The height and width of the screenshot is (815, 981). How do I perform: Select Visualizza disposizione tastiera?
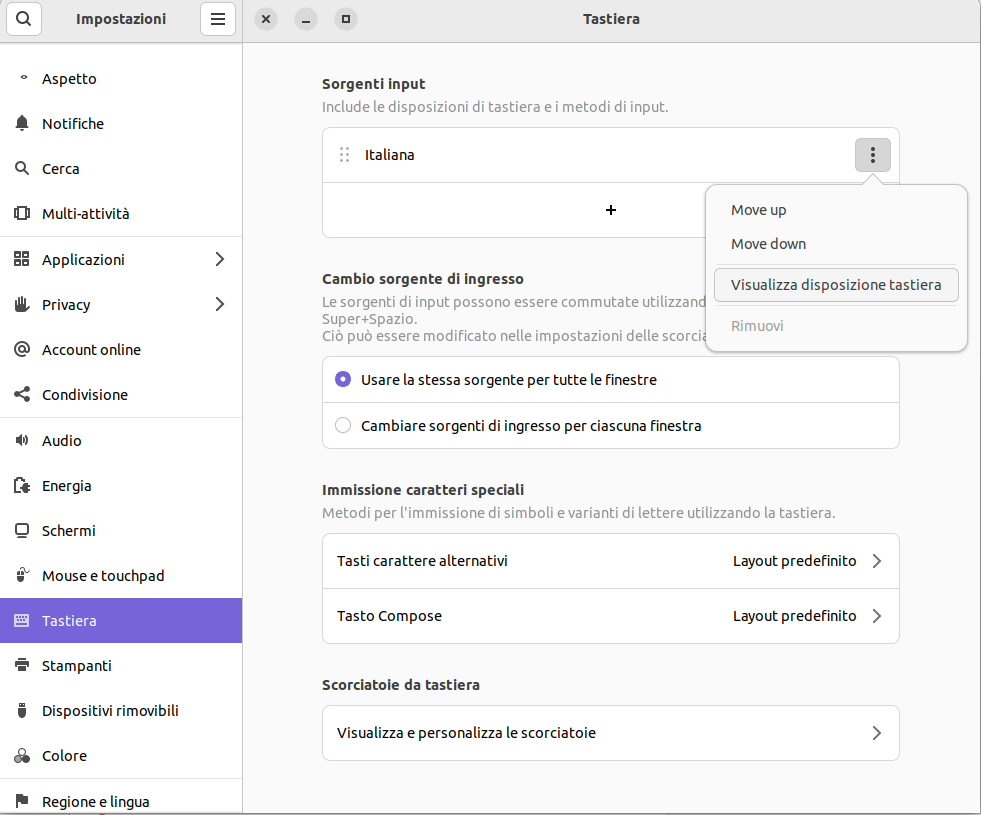[x=836, y=285]
